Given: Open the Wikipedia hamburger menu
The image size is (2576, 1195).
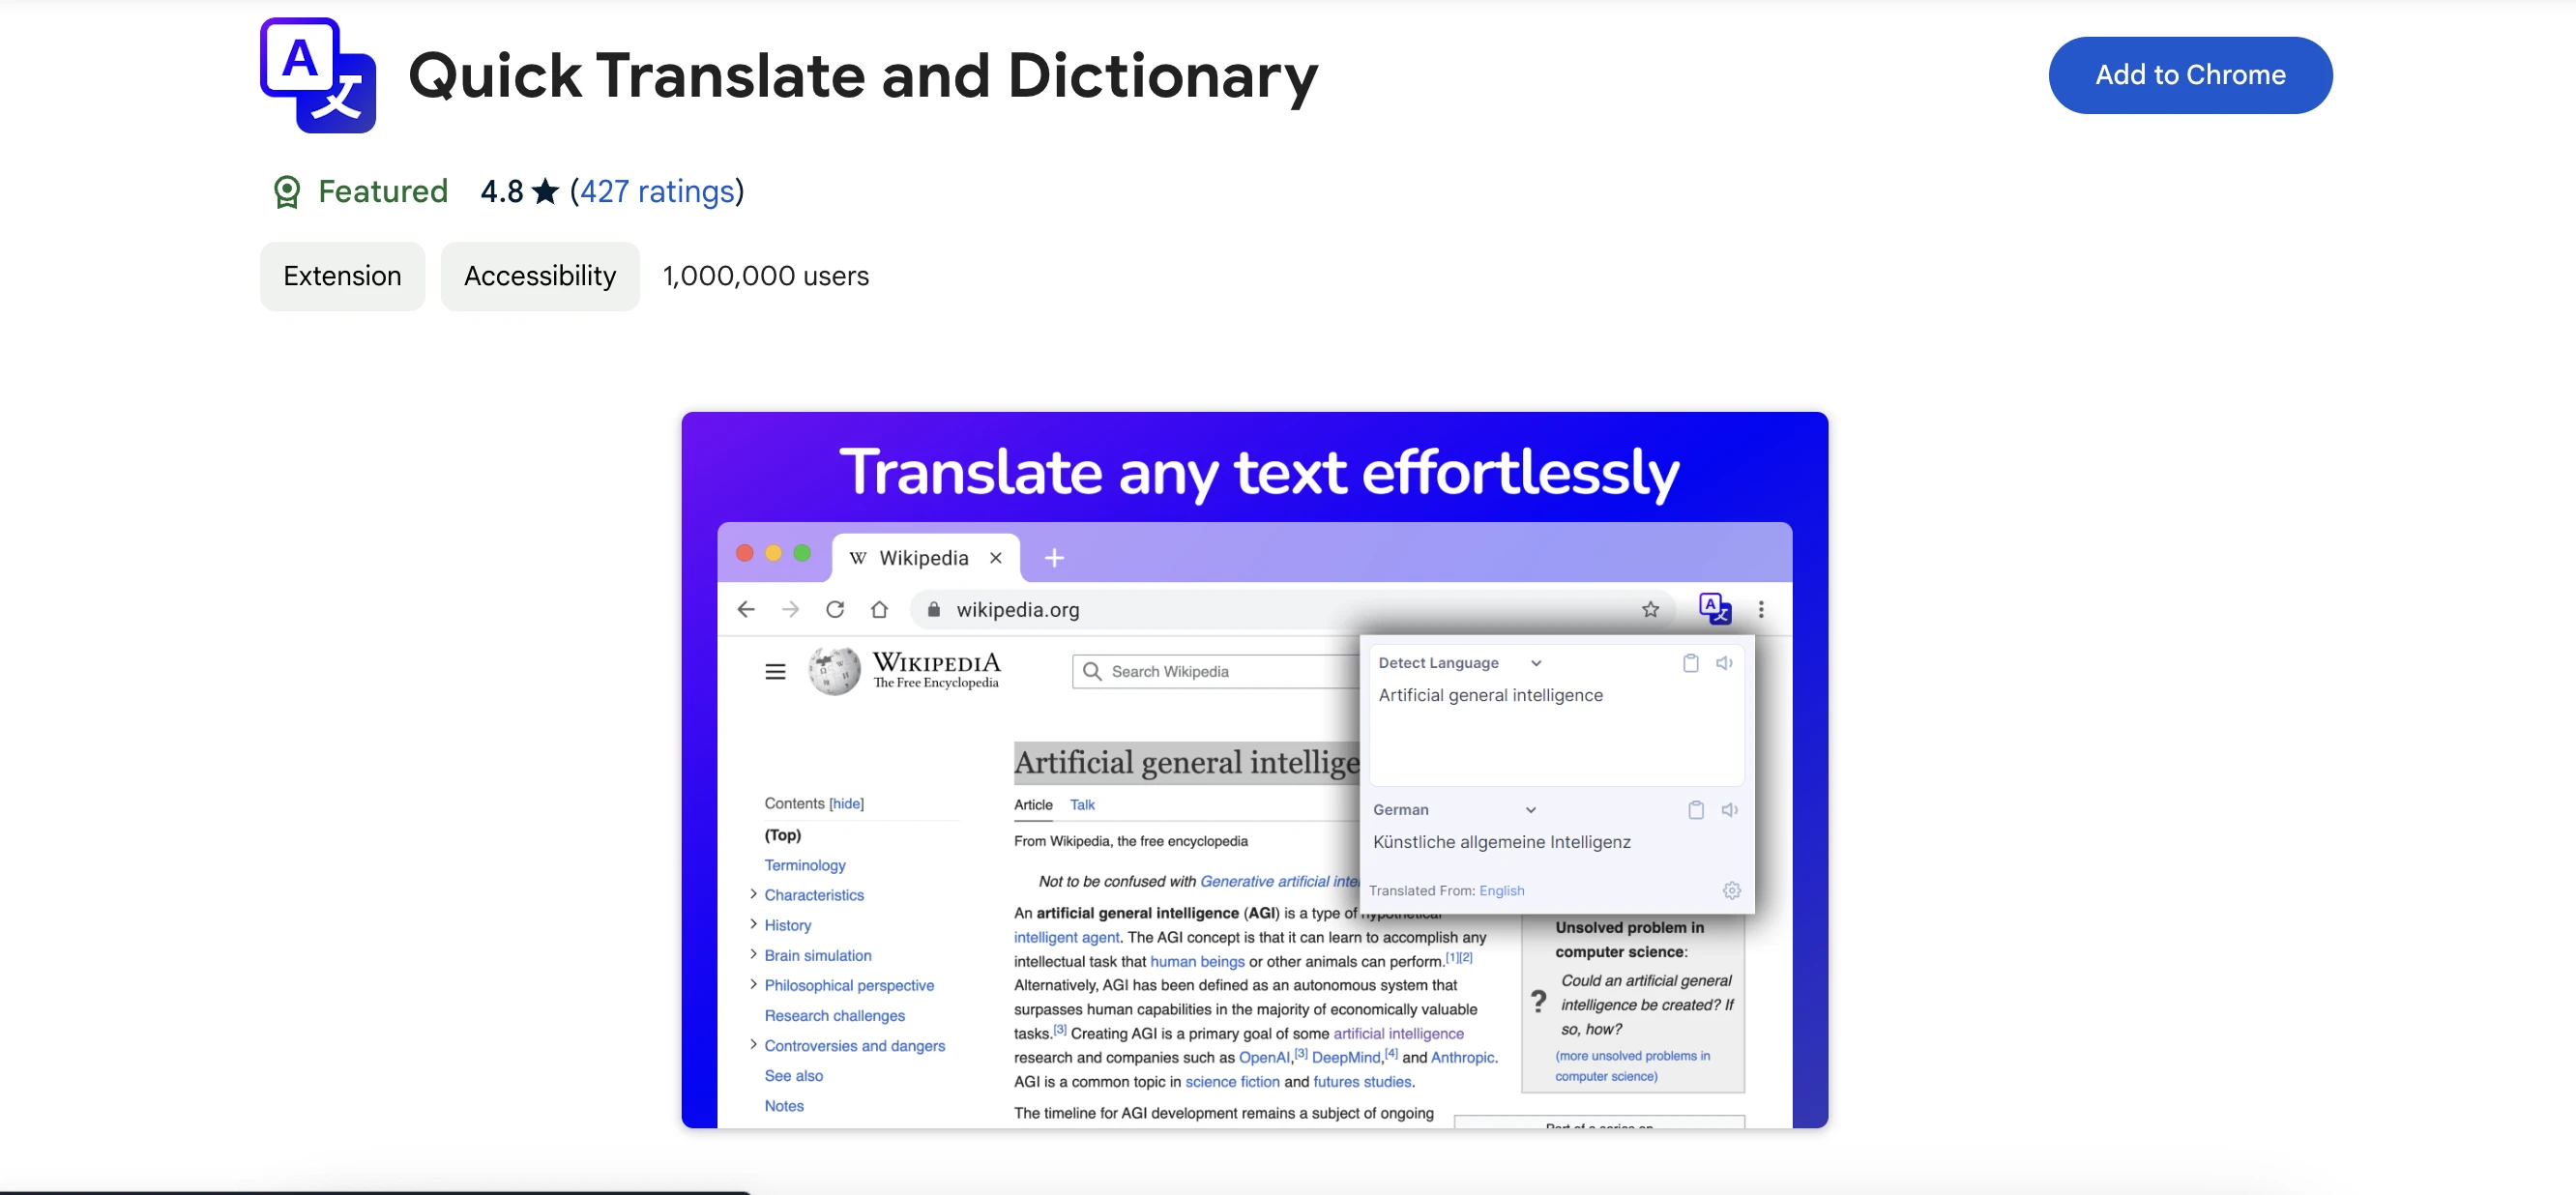Looking at the screenshot, I should [775, 671].
